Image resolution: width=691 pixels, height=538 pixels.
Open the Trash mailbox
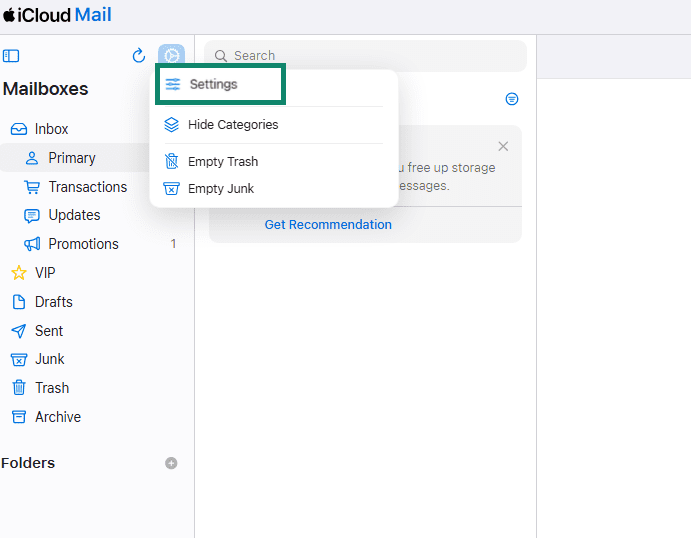[x=52, y=388]
